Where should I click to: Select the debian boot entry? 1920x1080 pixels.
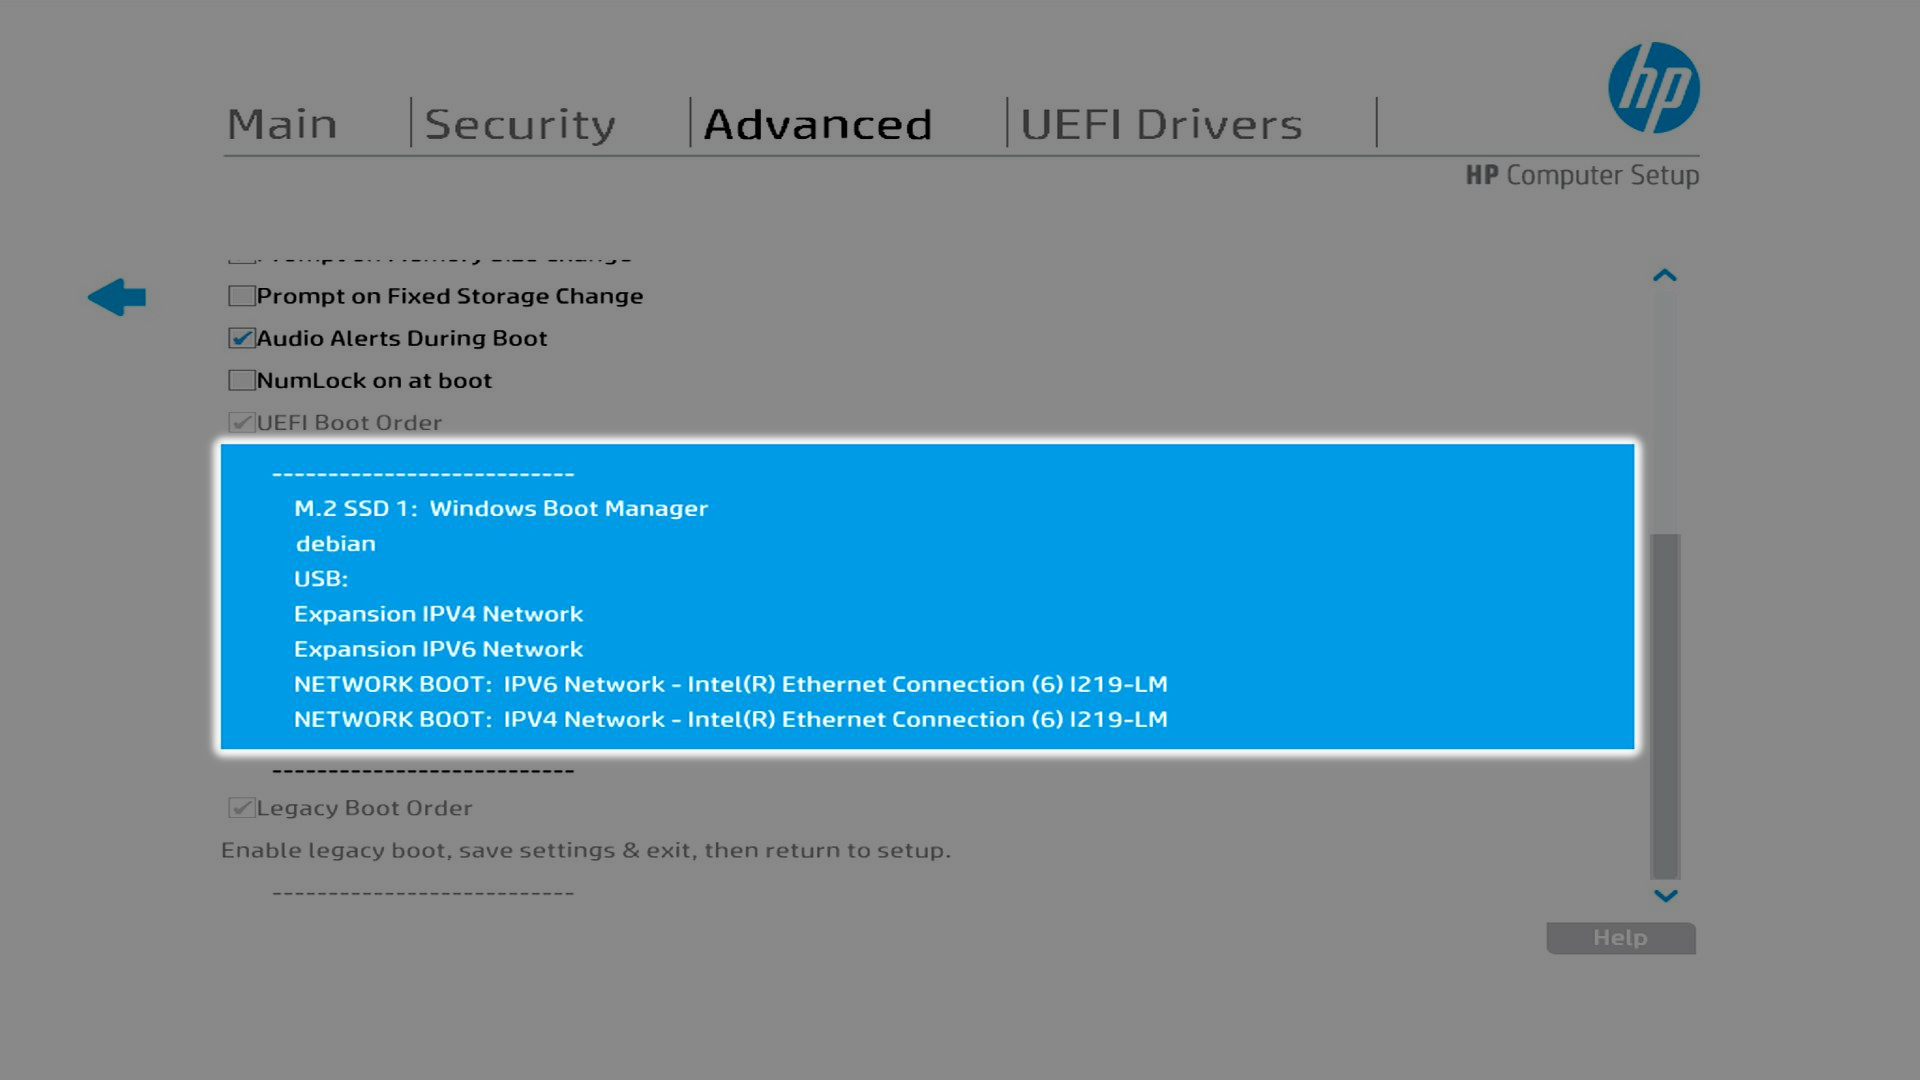point(336,544)
